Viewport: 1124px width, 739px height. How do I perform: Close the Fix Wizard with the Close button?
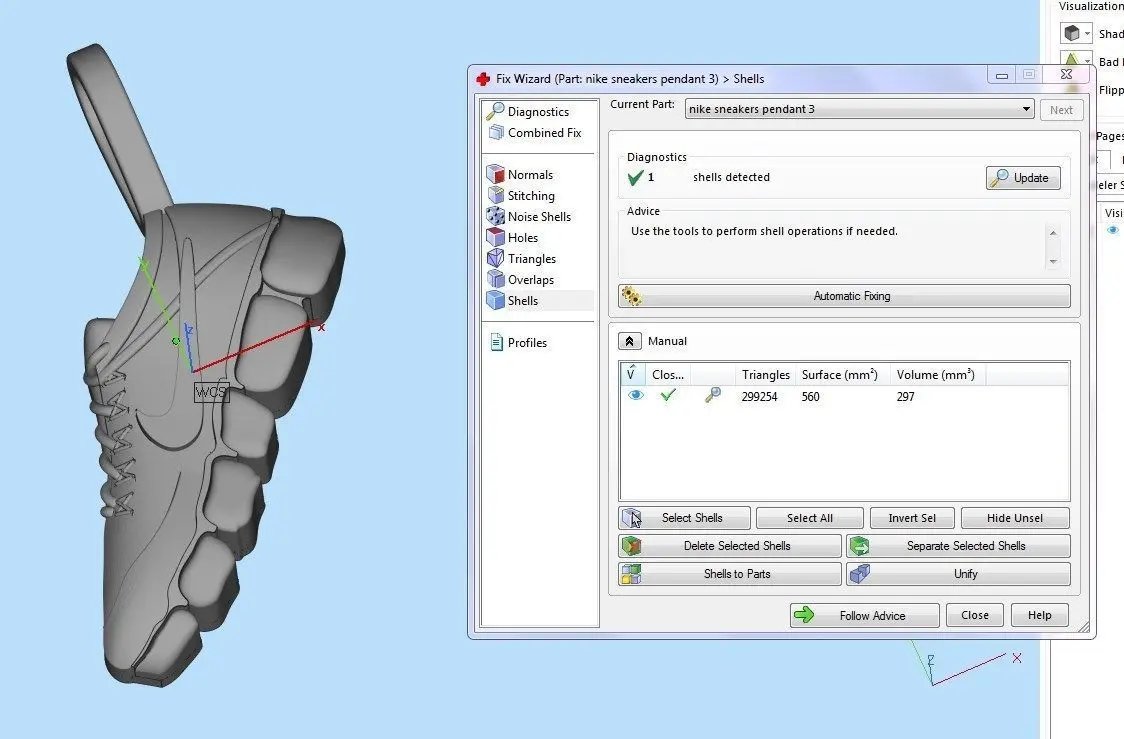click(975, 615)
